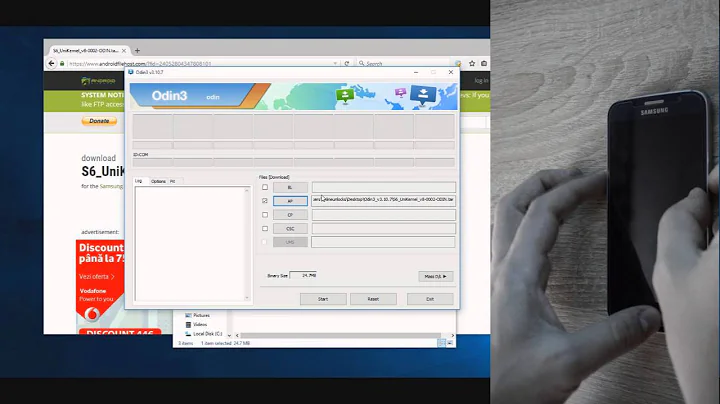The width and height of the screenshot is (720, 404).
Task: Open the Pit tab in Odin3
Action: [173, 181]
